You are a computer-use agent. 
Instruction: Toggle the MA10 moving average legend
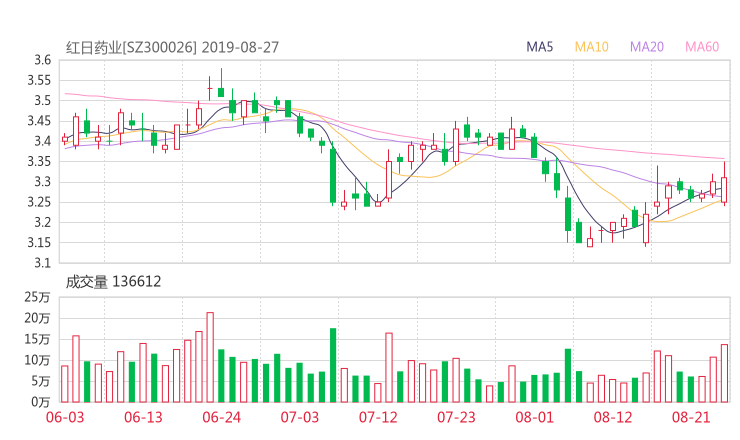[592, 47]
